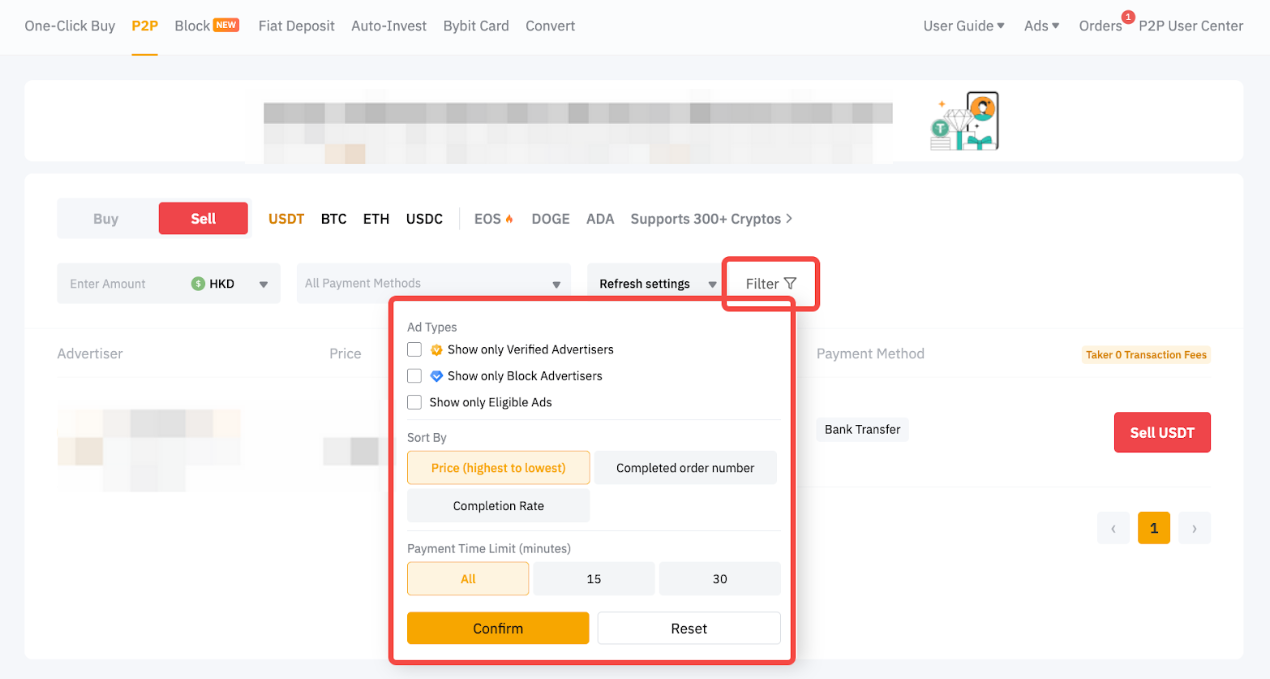This screenshot has height=679, width=1270.
Task: Enable Show only Verified Advertisers
Action: point(414,350)
